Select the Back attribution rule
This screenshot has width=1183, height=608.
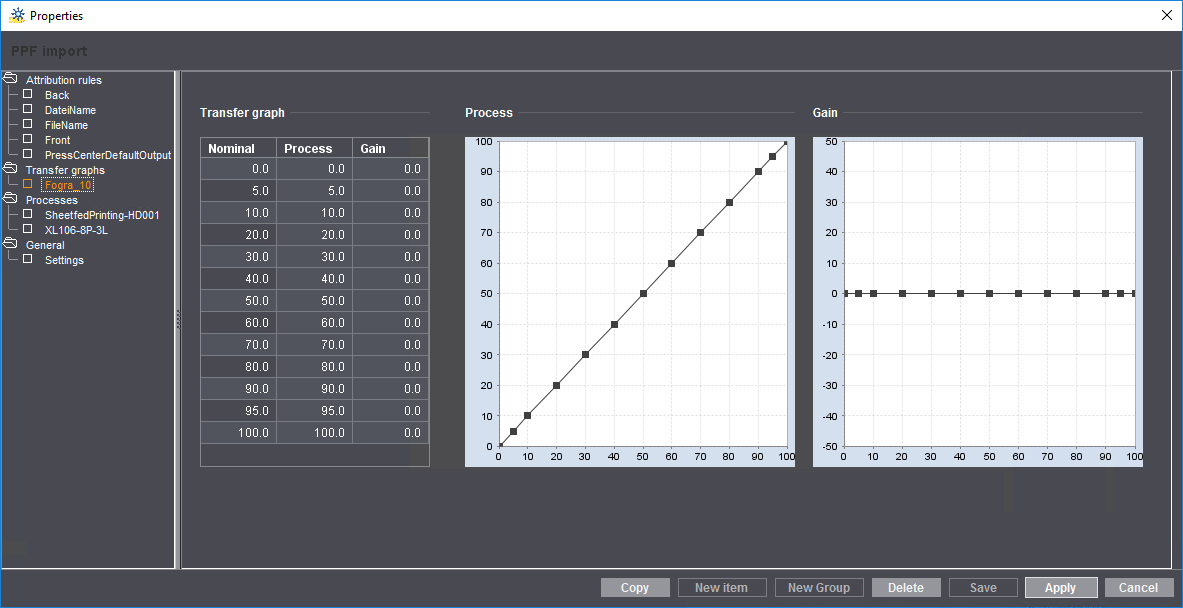57,95
